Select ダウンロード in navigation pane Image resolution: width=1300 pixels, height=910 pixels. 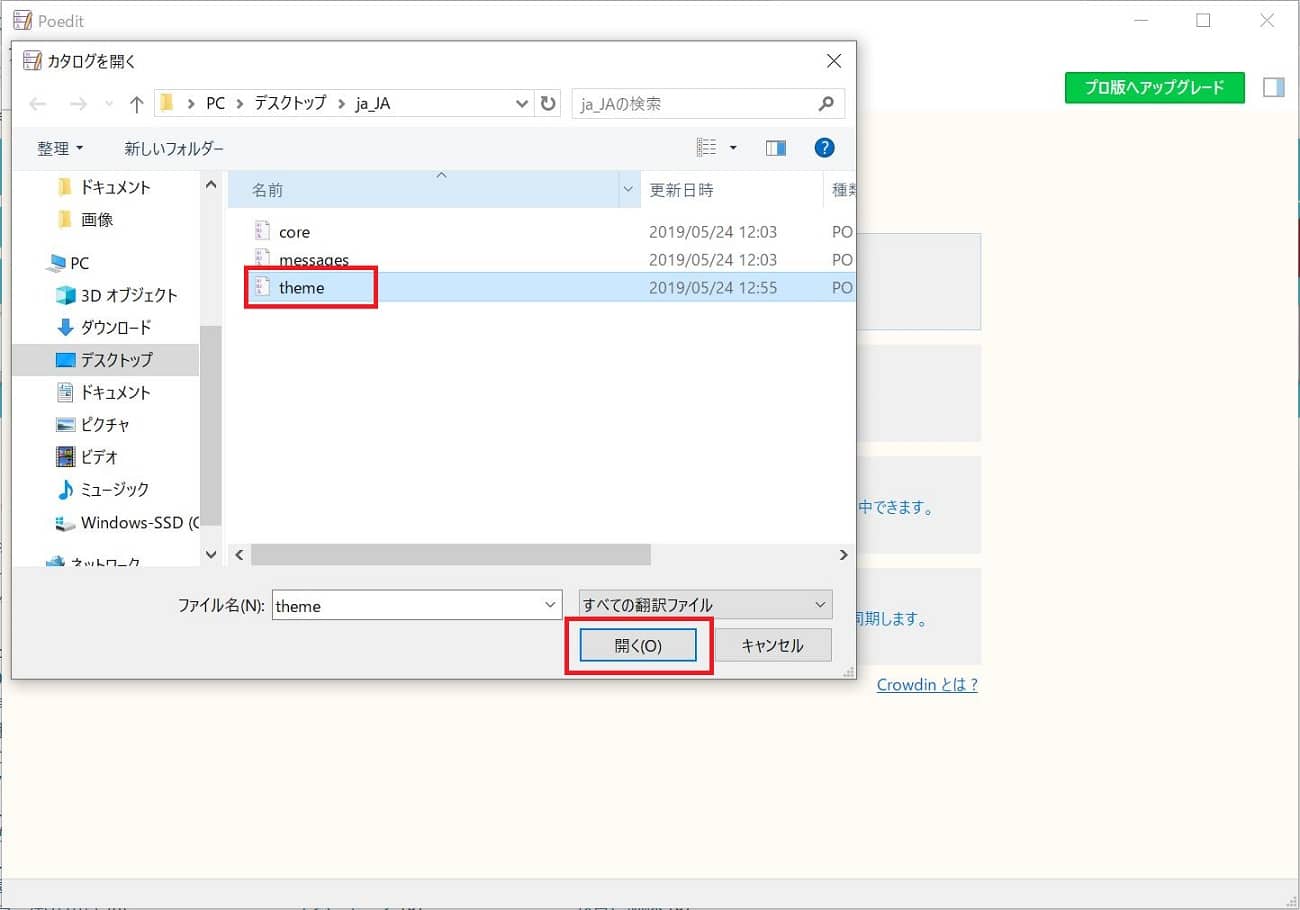pos(115,327)
